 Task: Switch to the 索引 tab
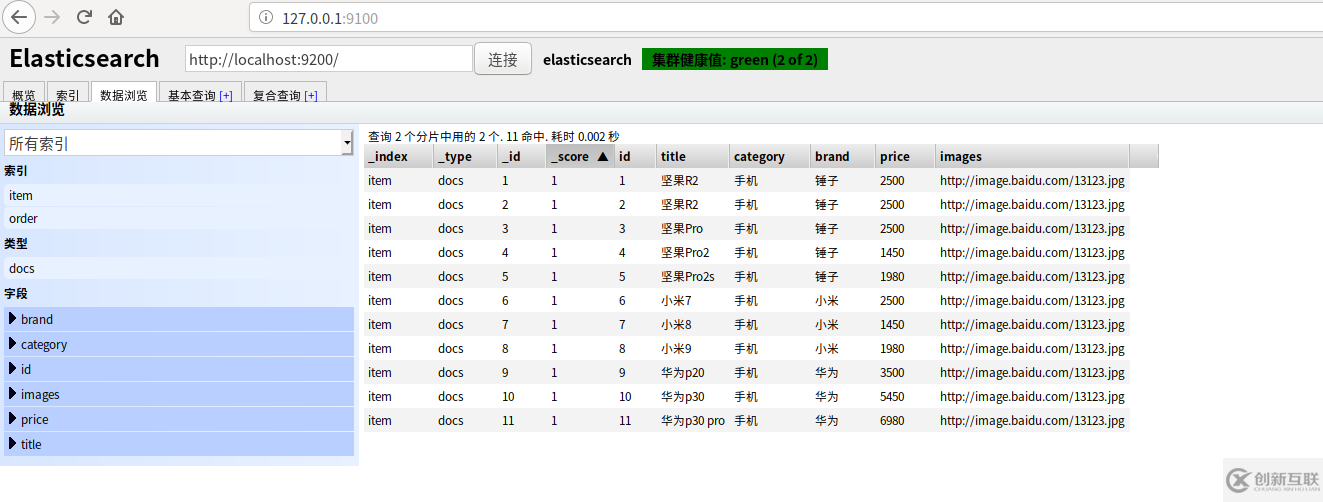tap(68, 94)
